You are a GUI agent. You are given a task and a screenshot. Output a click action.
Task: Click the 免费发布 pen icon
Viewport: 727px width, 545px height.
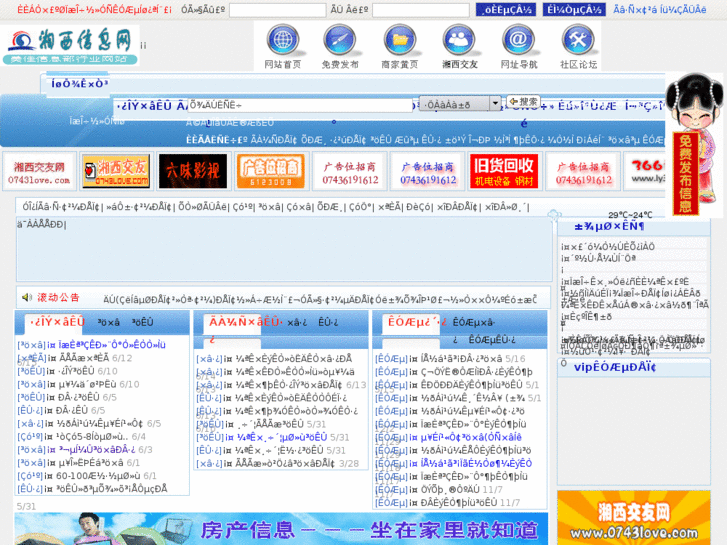tap(340, 40)
